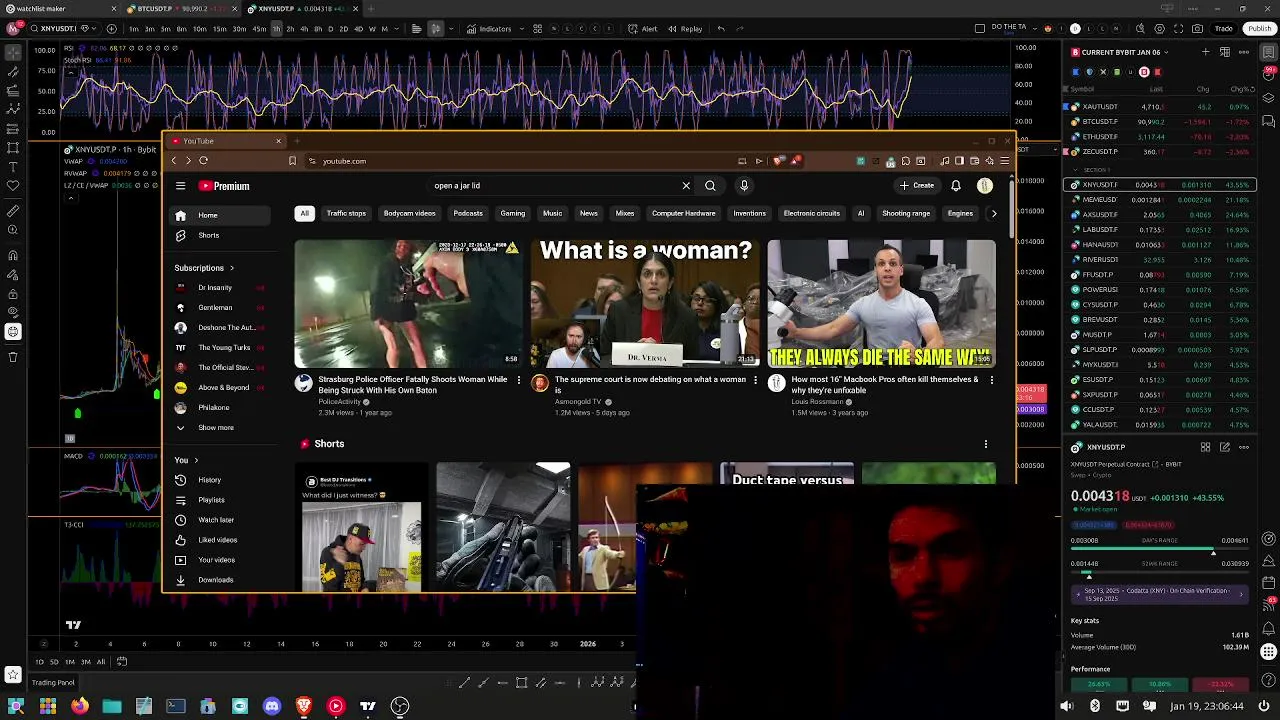
Task: Open the YouTube account avatar menu
Action: tap(985, 185)
